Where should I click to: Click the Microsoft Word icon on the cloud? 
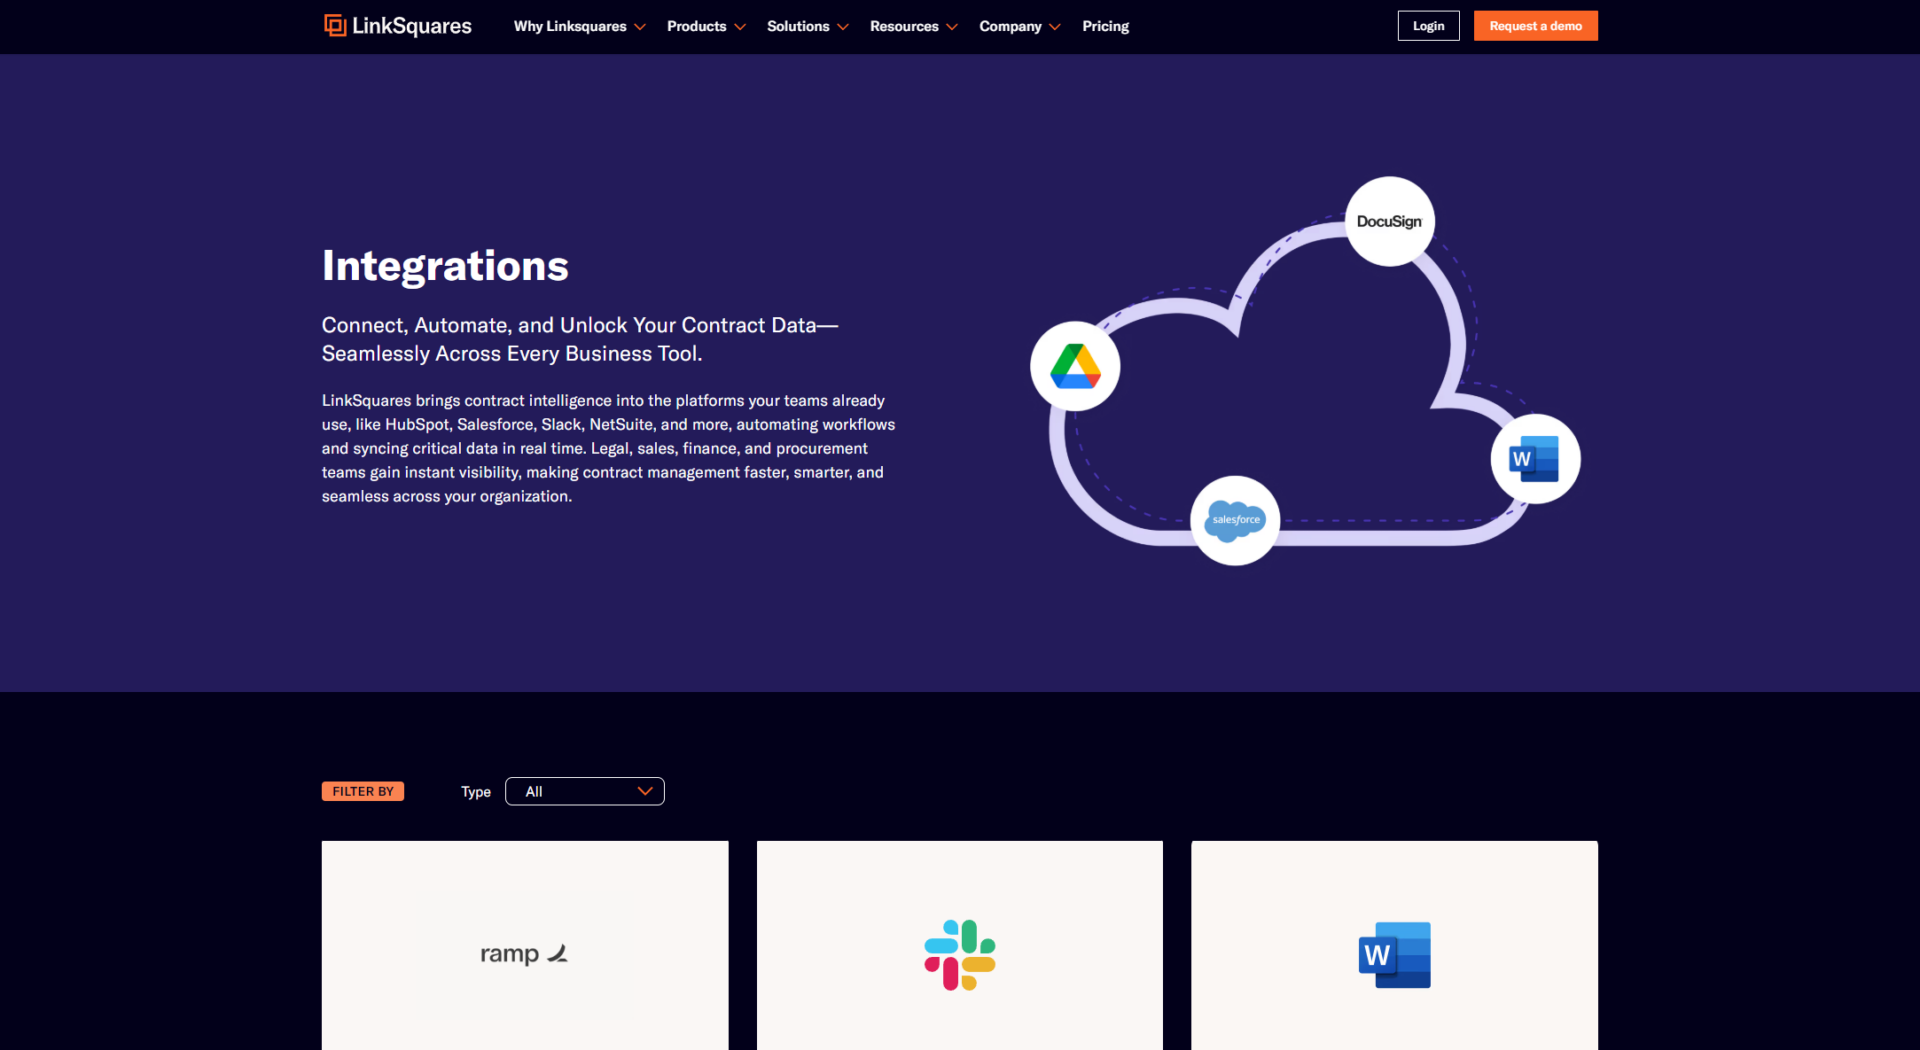click(x=1535, y=459)
